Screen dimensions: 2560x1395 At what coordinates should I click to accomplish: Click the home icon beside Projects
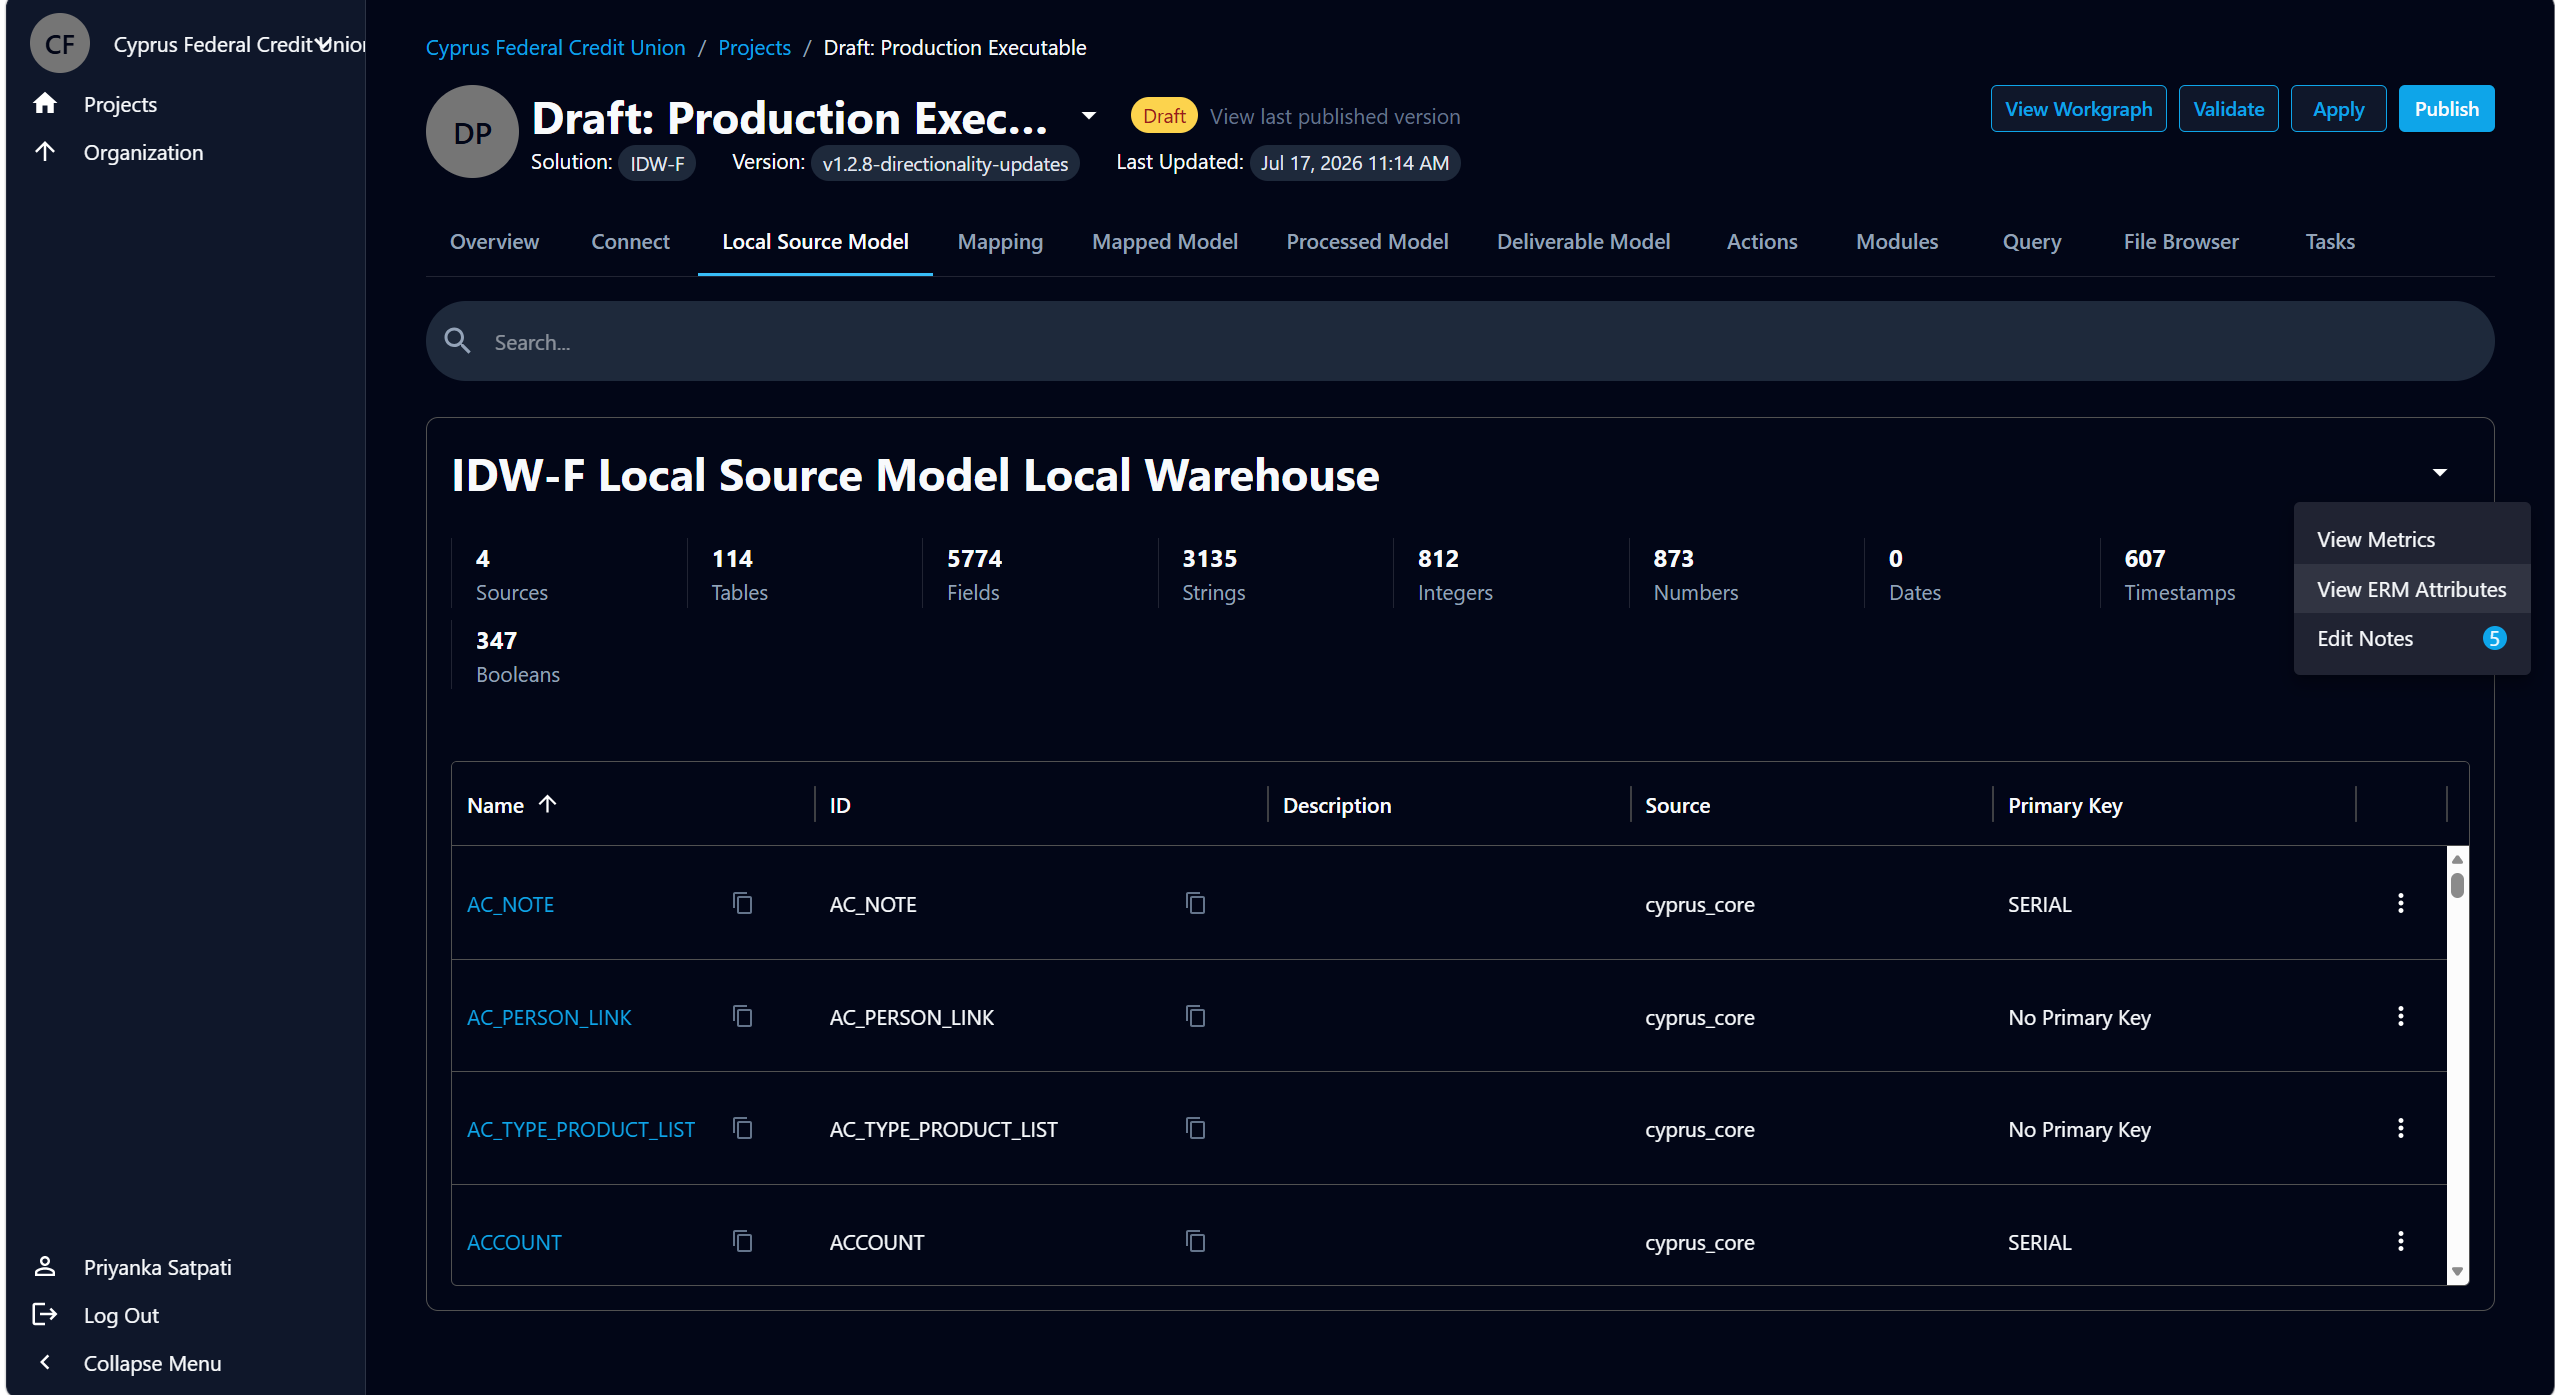[45, 103]
